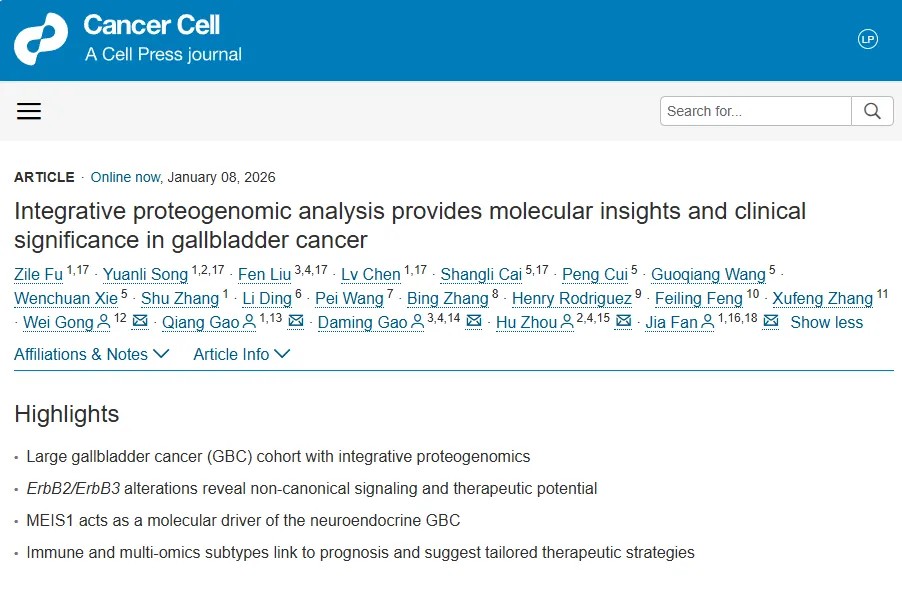Click author name Yuanli Song

click(x=146, y=275)
